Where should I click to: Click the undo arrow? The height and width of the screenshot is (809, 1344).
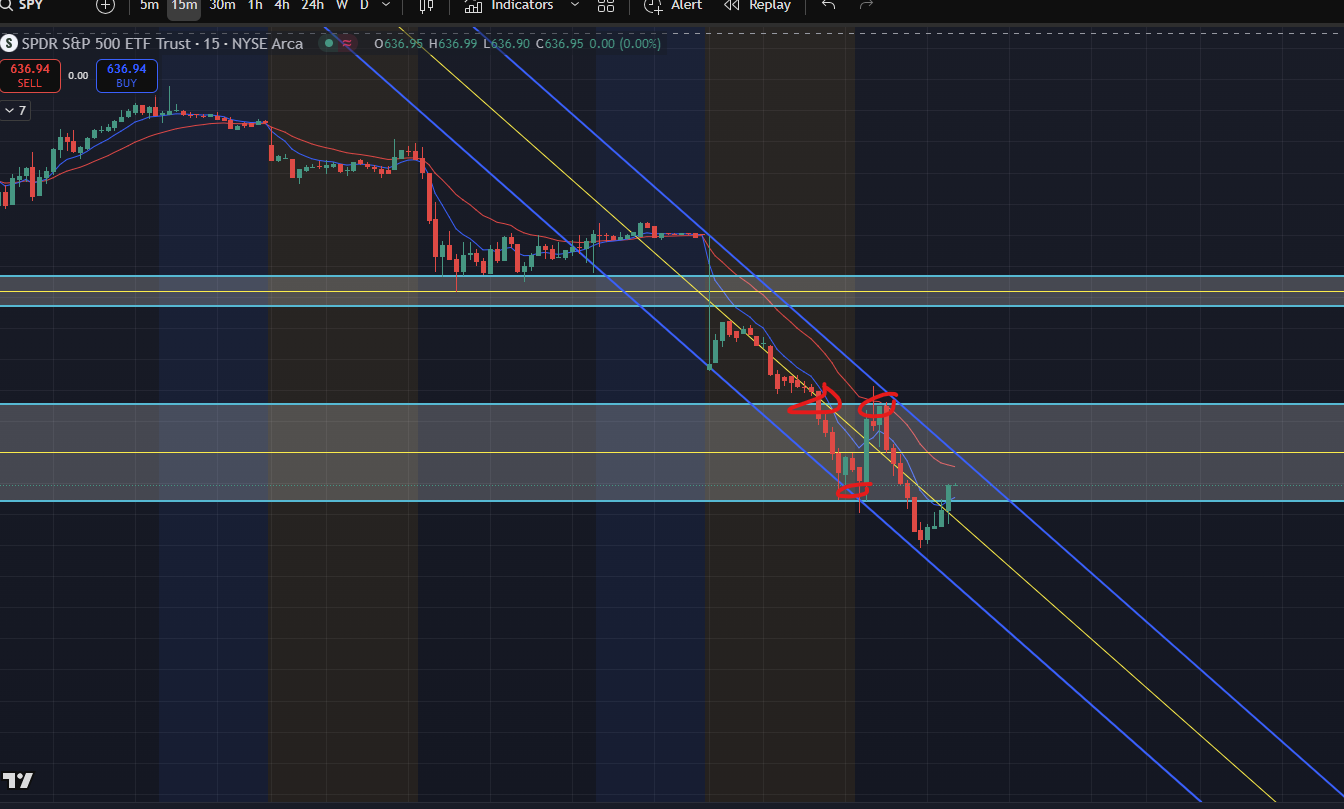828,5
